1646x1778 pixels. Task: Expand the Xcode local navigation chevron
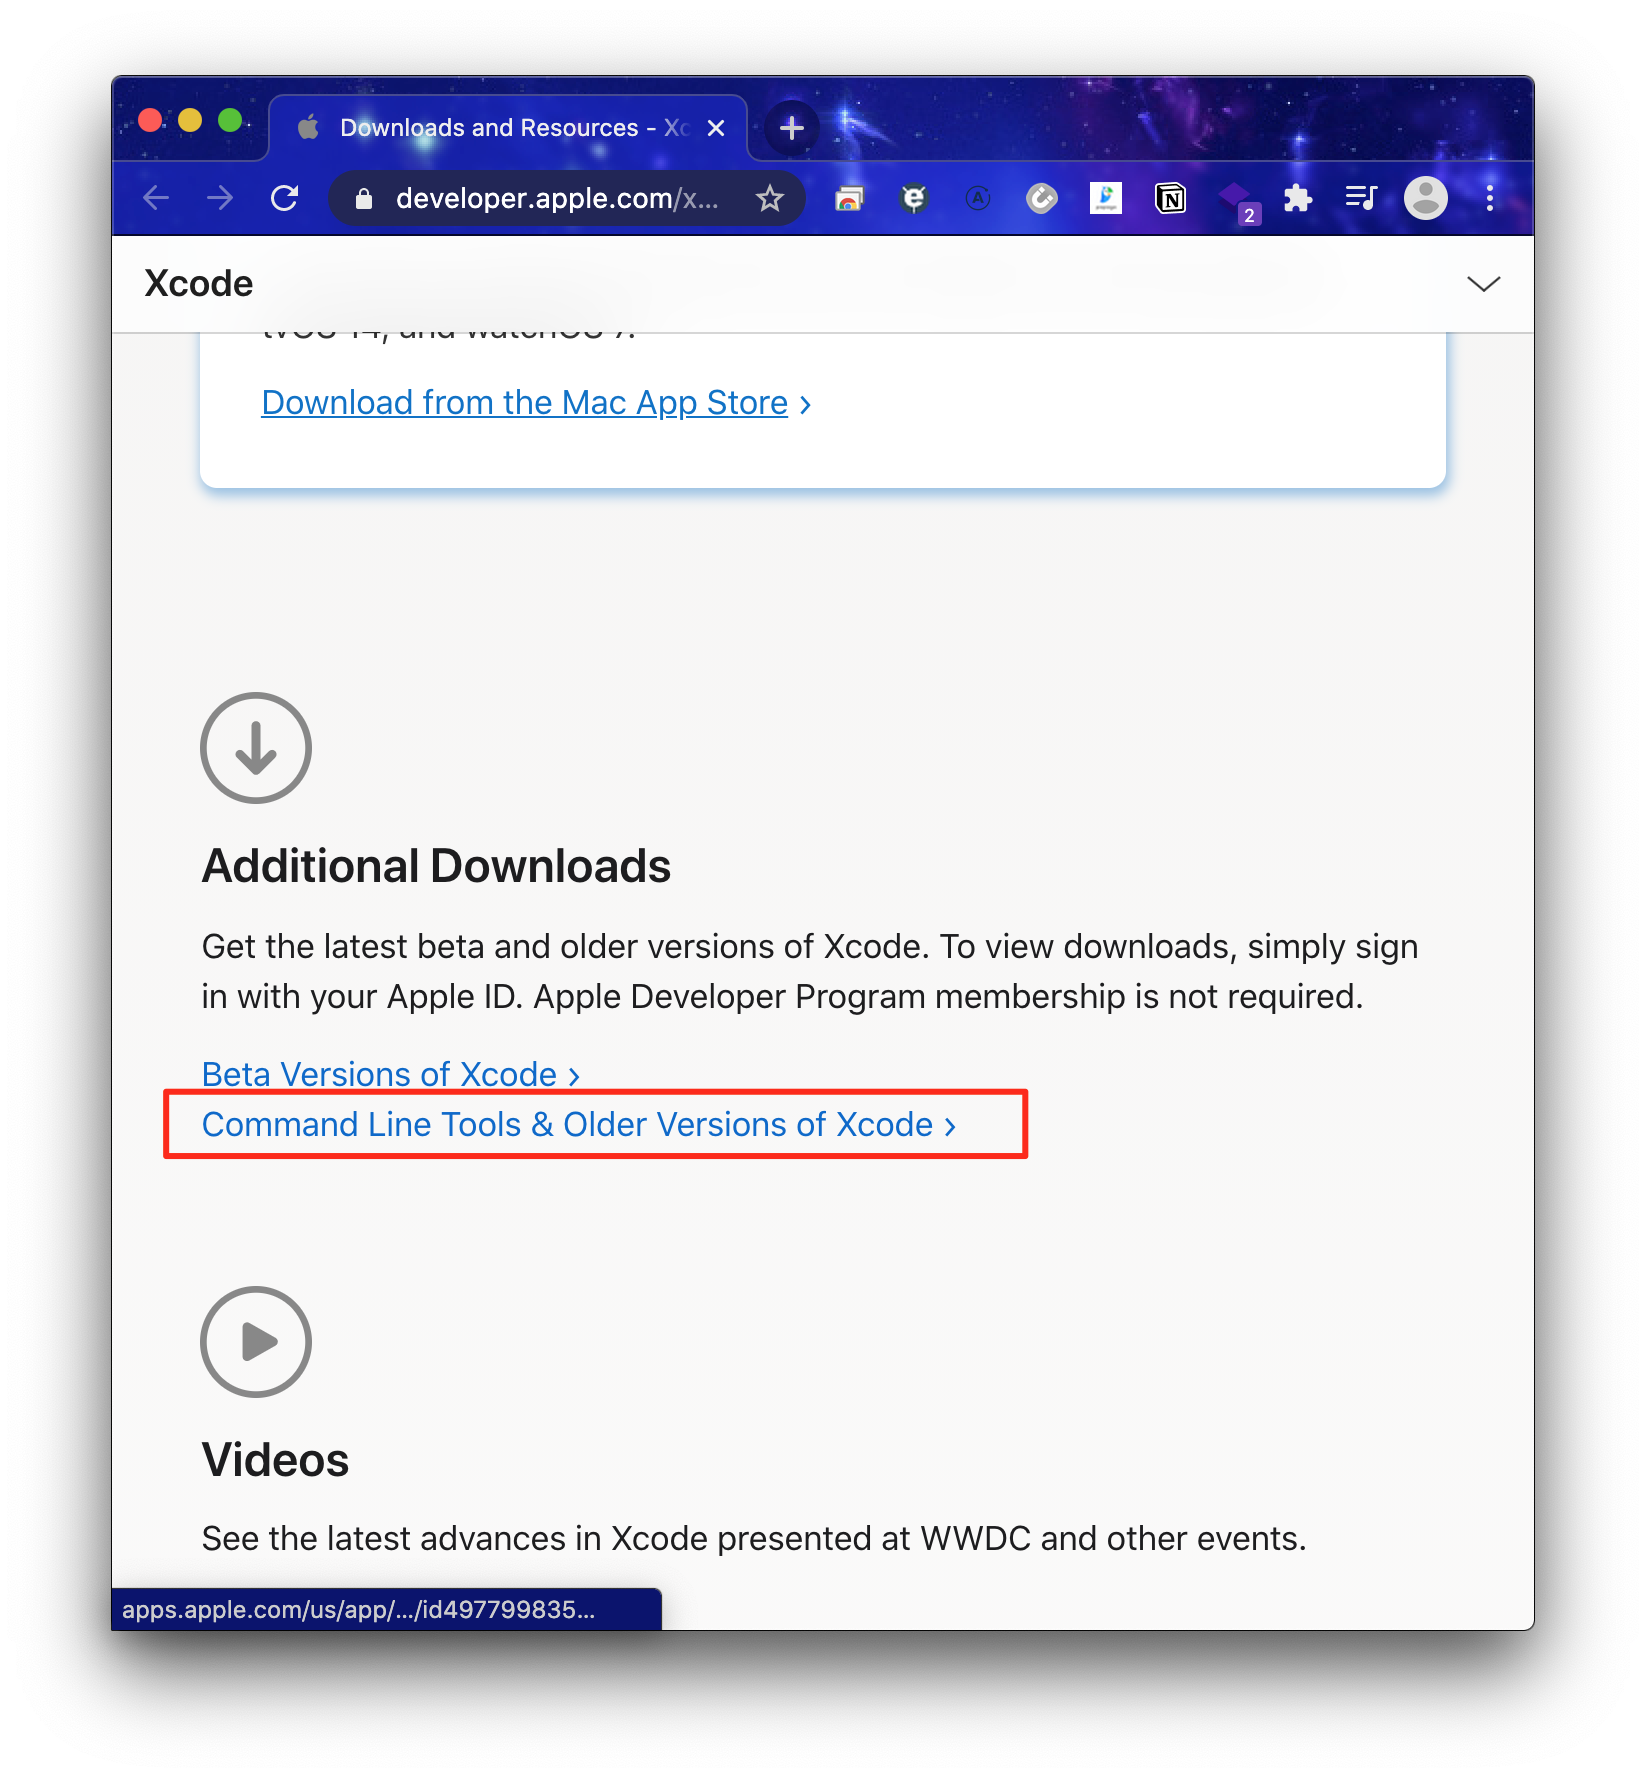pyautogui.click(x=1483, y=284)
